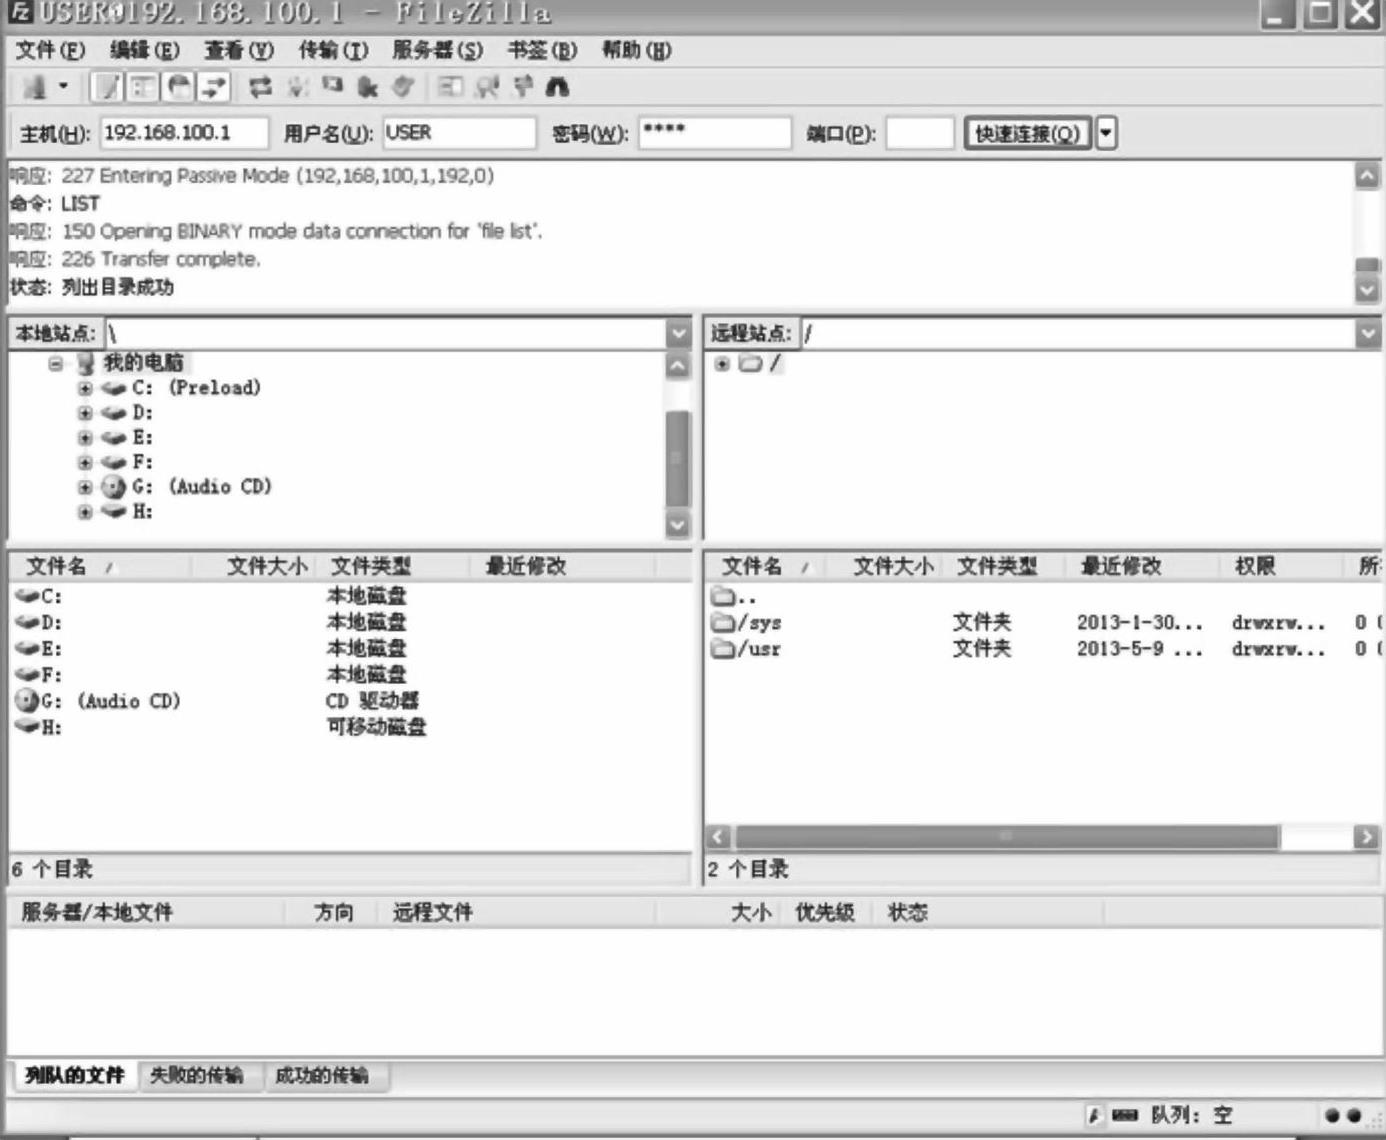Screen dimensions: 1386x1140
Task: Expand the C: (Preload) tree node
Action: click(x=85, y=388)
